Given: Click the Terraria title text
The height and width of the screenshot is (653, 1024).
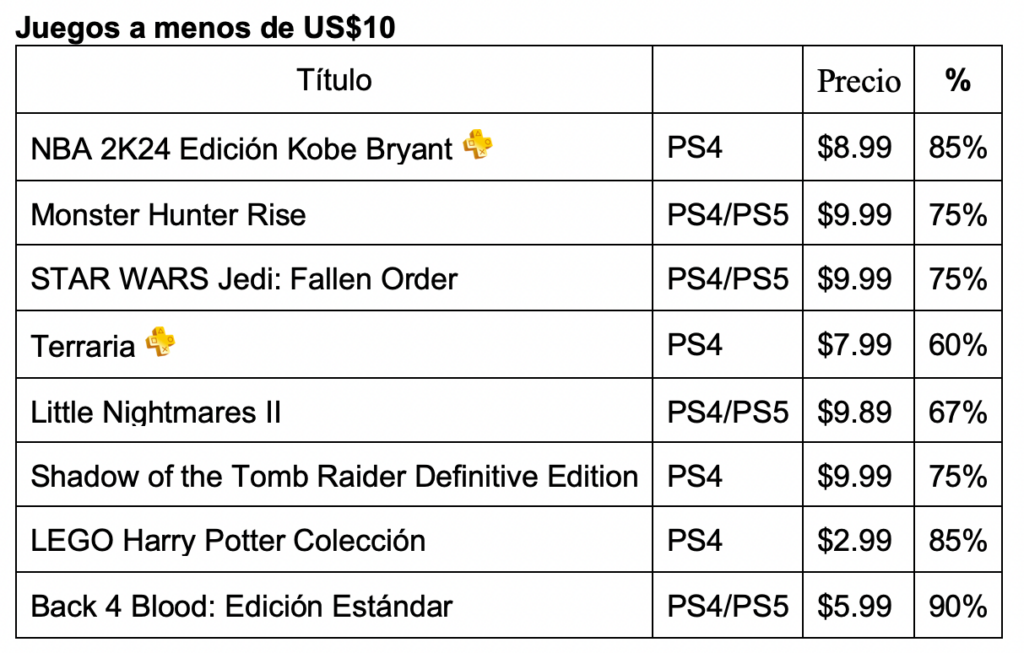Looking at the screenshot, I should (83, 346).
